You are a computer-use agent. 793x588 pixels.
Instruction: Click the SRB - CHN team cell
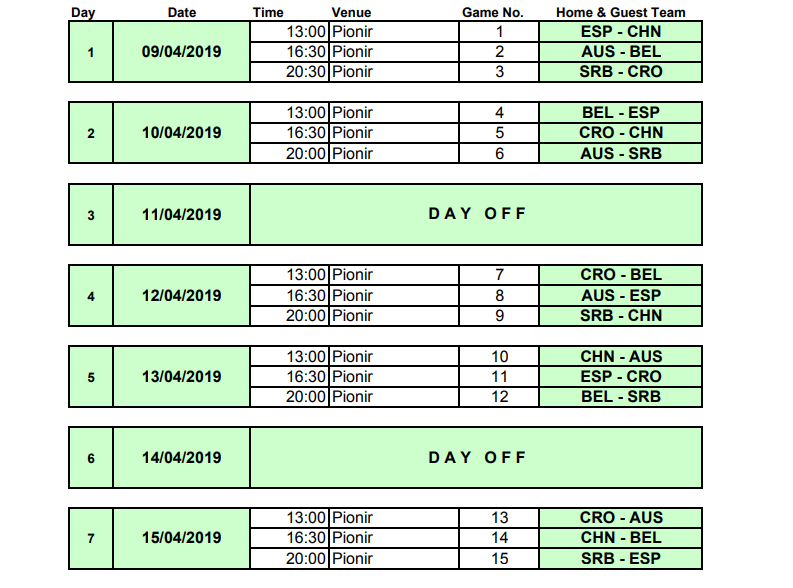click(620, 316)
